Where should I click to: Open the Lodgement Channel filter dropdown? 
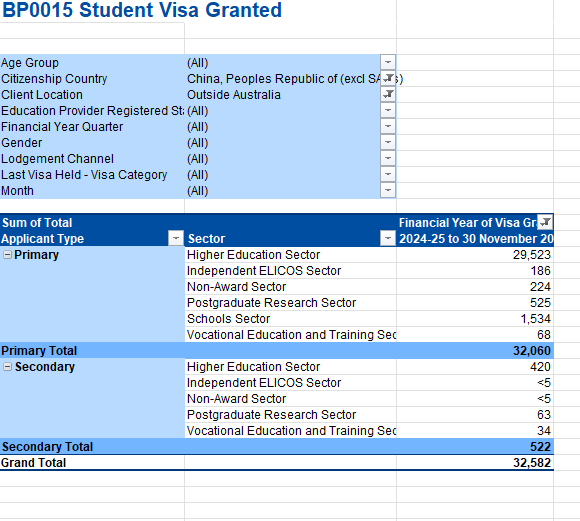388,158
